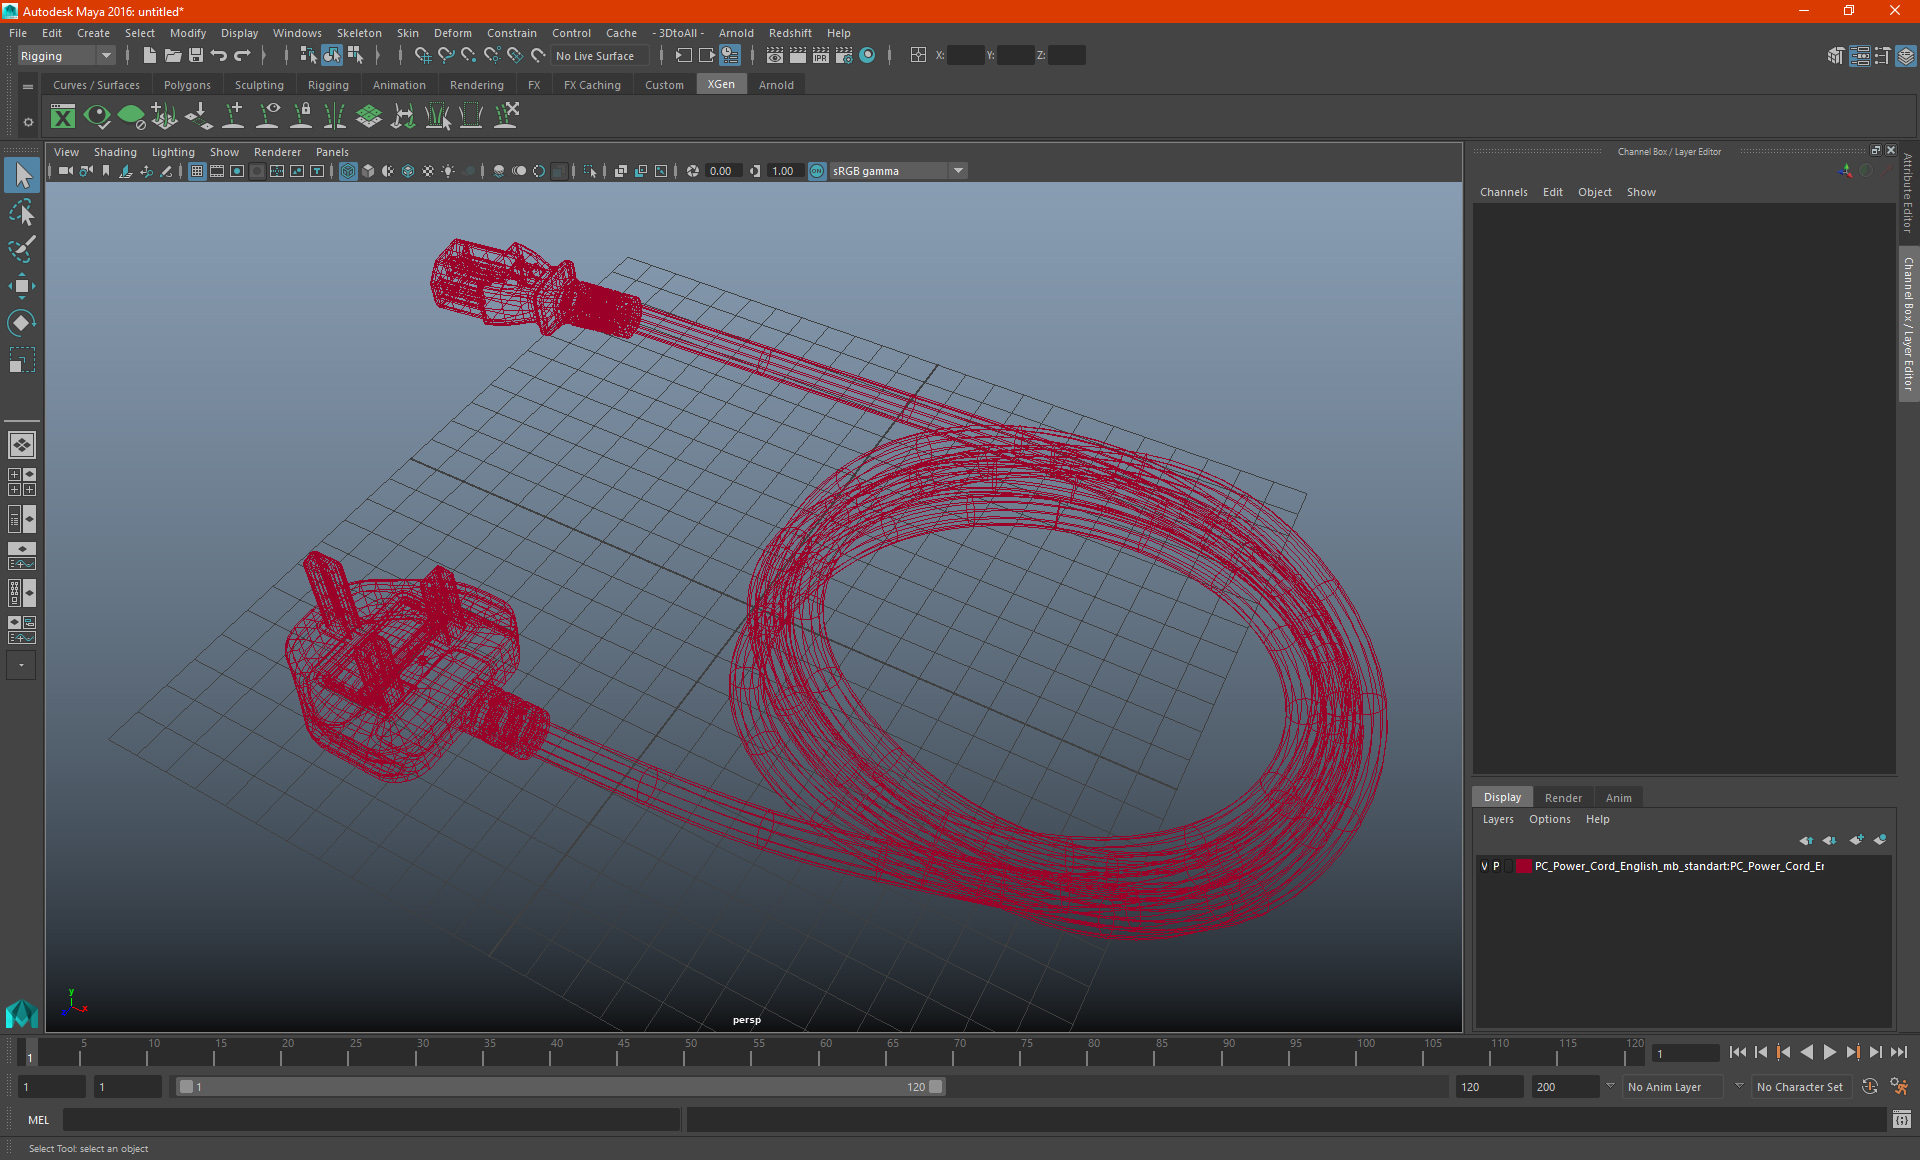Open the Rigging menu set dropdown
Image resolution: width=1920 pixels, height=1160 pixels.
(x=66, y=56)
